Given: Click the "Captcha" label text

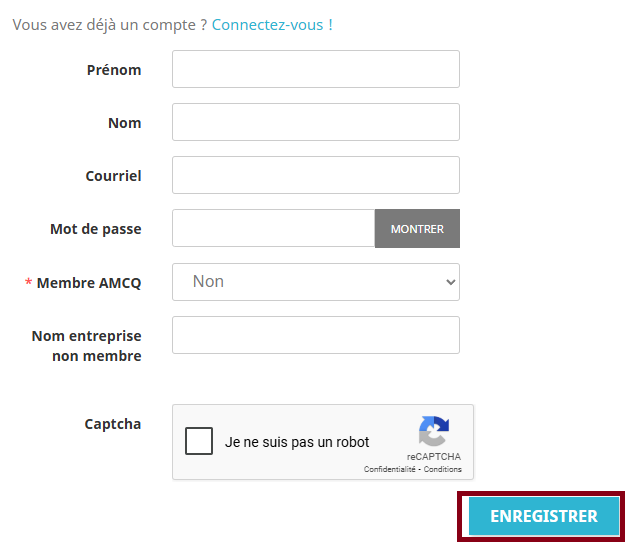Looking at the screenshot, I should [x=112, y=424].
